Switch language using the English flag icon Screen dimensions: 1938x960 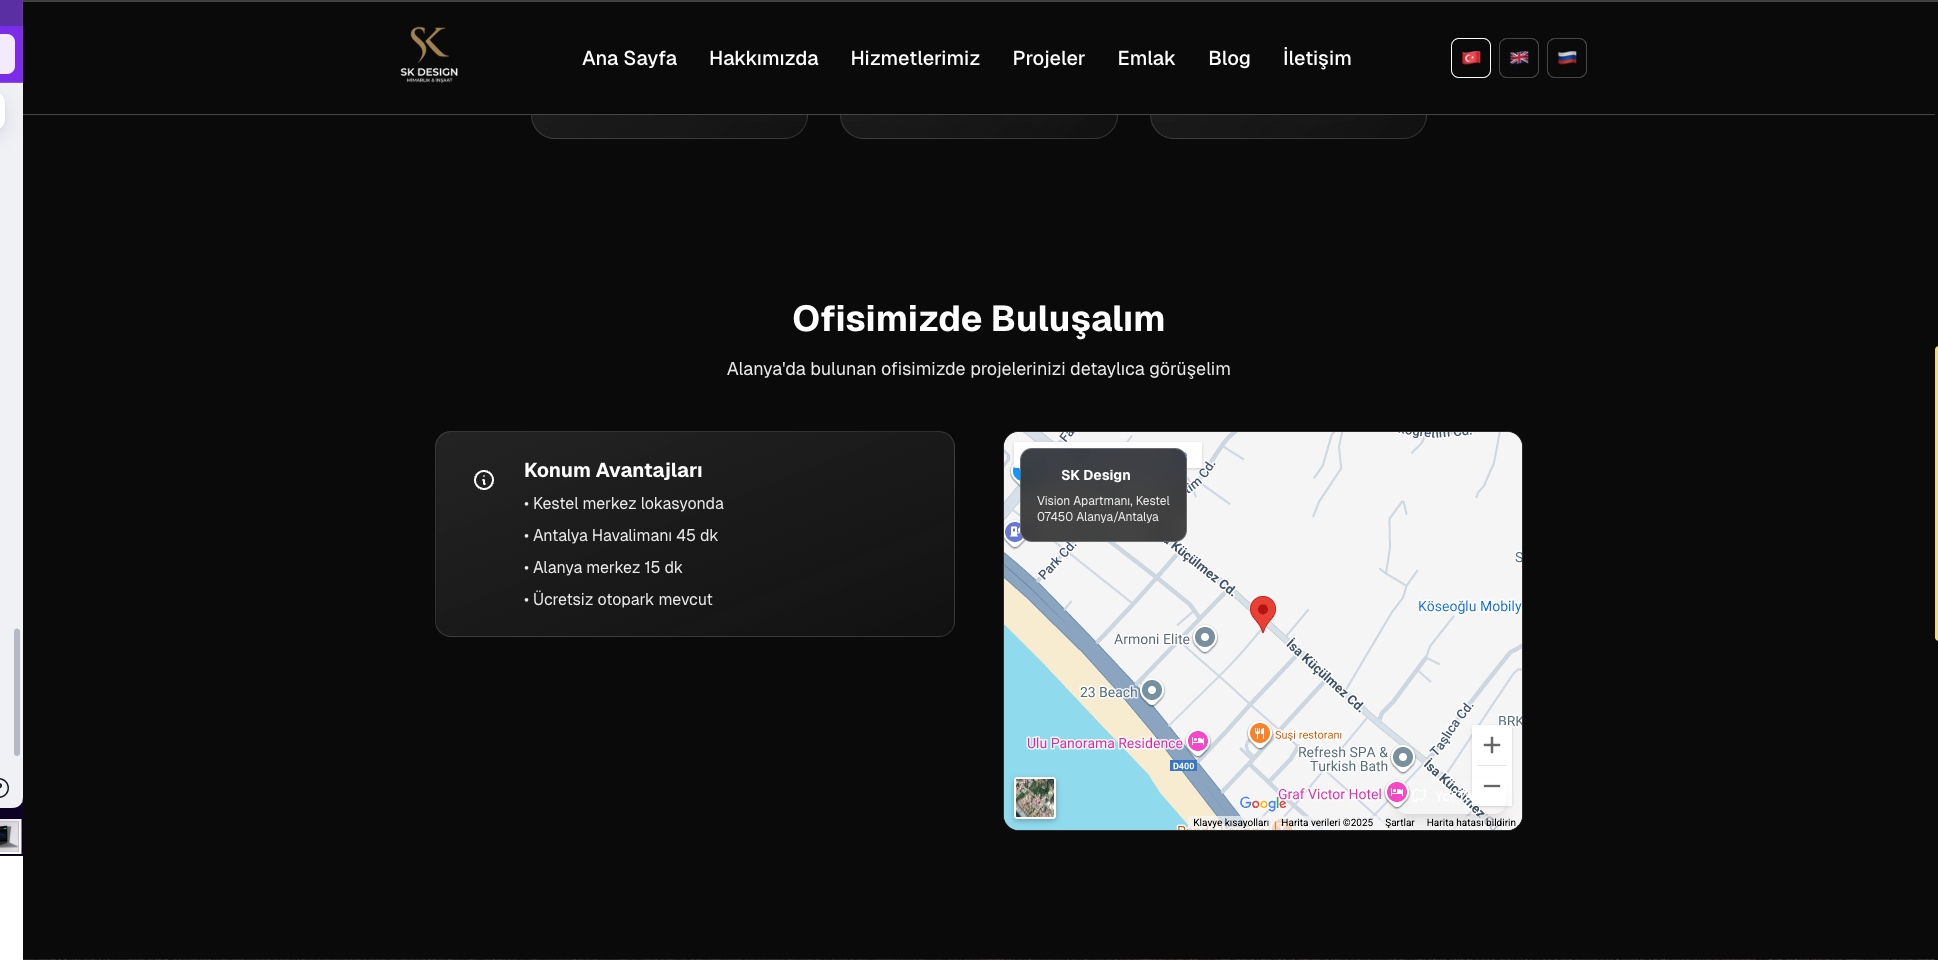point(1518,57)
